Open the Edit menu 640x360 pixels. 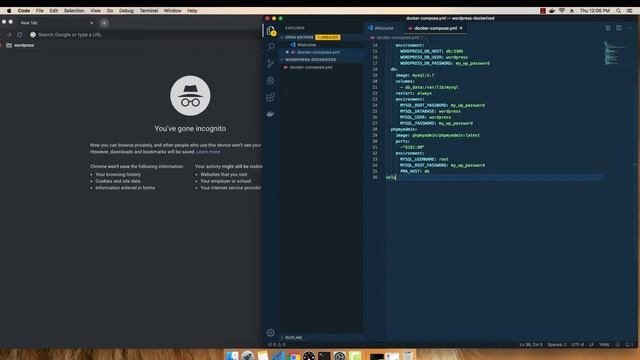coord(53,11)
